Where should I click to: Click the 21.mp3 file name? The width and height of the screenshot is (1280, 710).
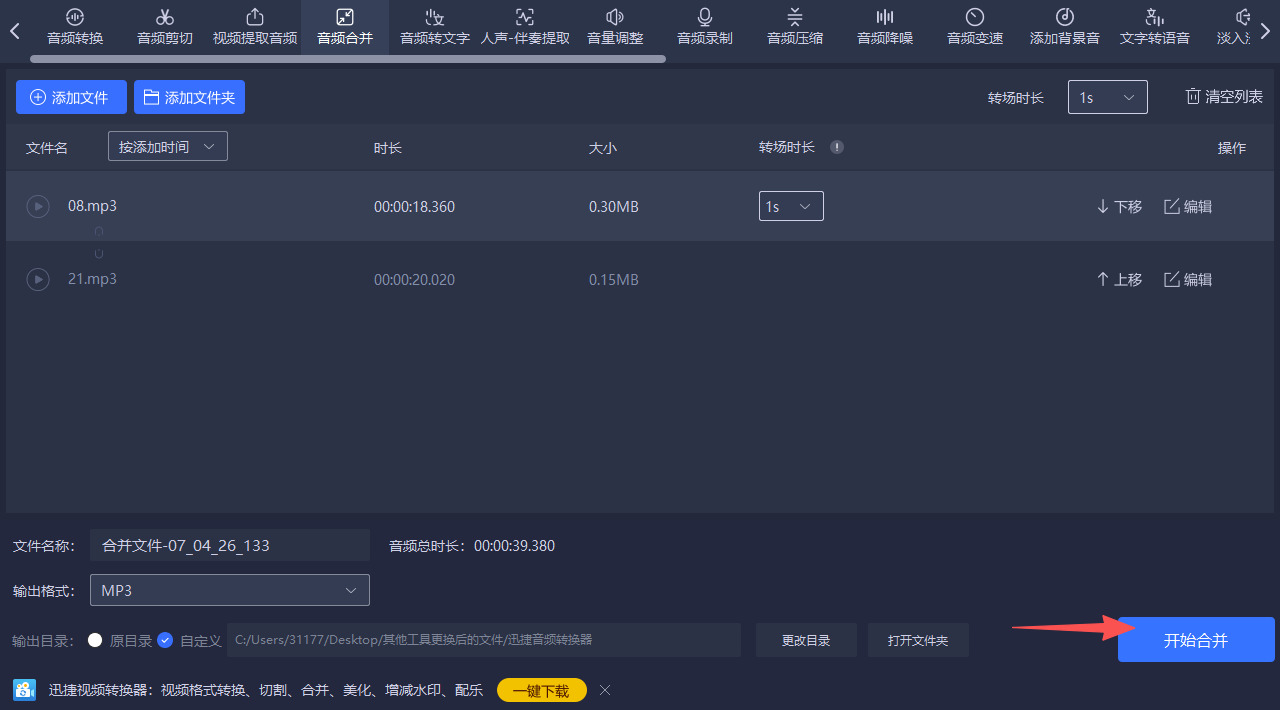pyautogui.click(x=92, y=279)
